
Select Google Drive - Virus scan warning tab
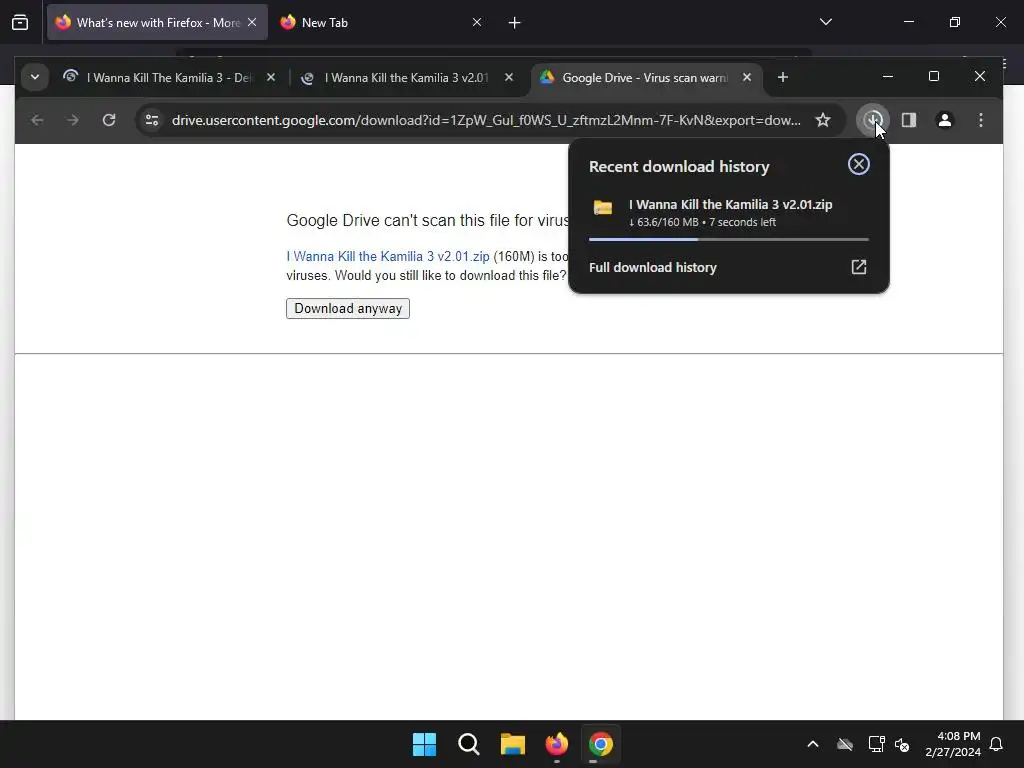click(x=645, y=78)
